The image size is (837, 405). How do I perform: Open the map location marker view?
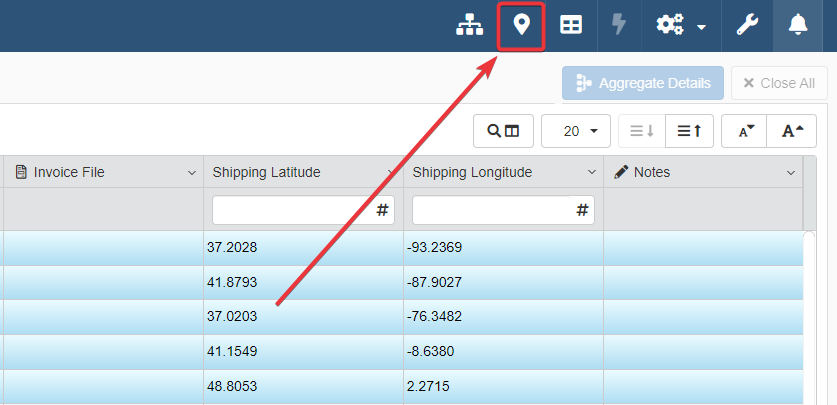521,26
